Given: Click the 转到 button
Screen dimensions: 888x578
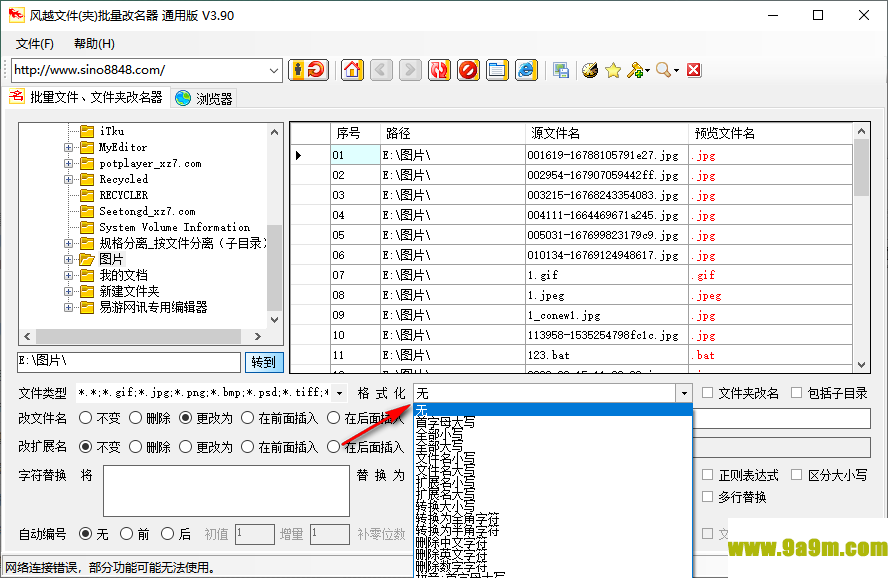Looking at the screenshot, I should coord(264,362).
